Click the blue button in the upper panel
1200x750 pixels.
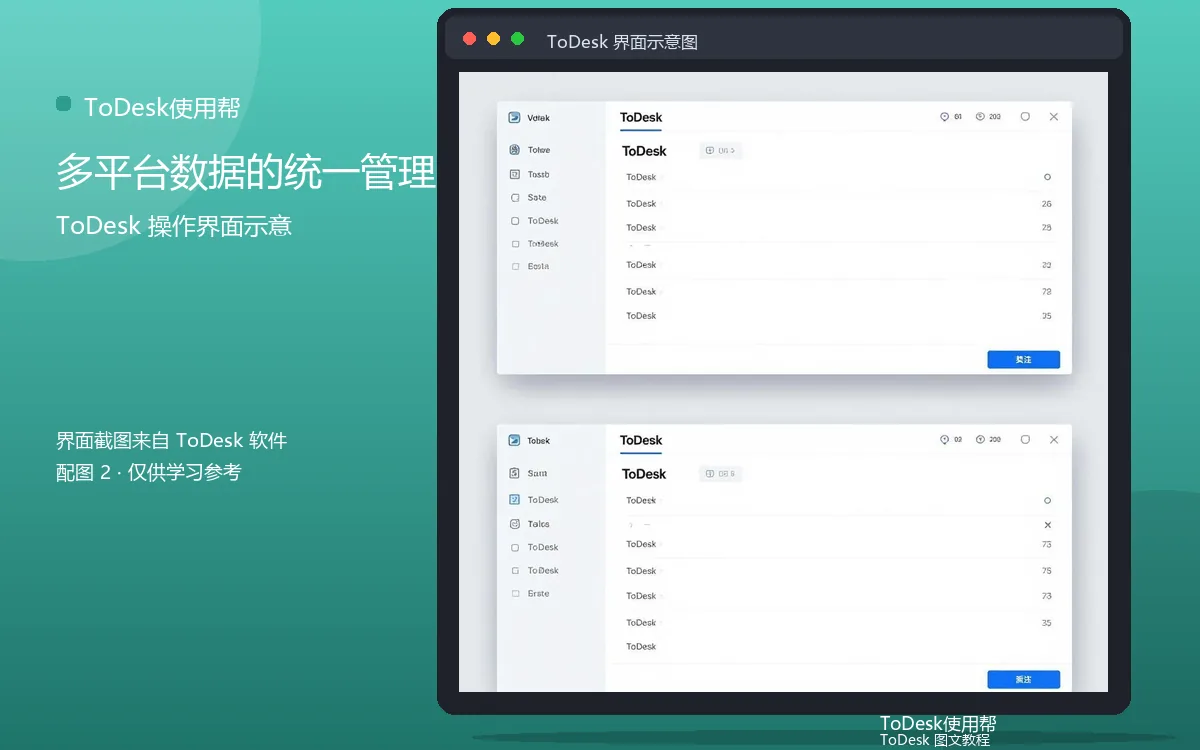[x=1023, y=360]
